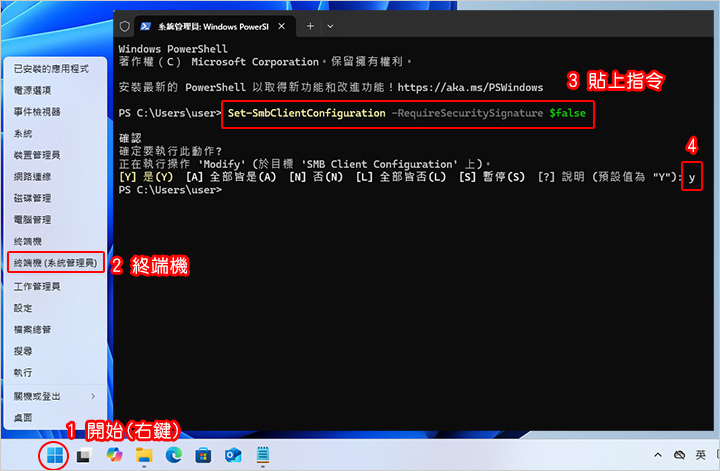The width and height of the screenshot is (720, 471).
Task: Show hidden system tray icons
Action: click(x=658, y=455)
